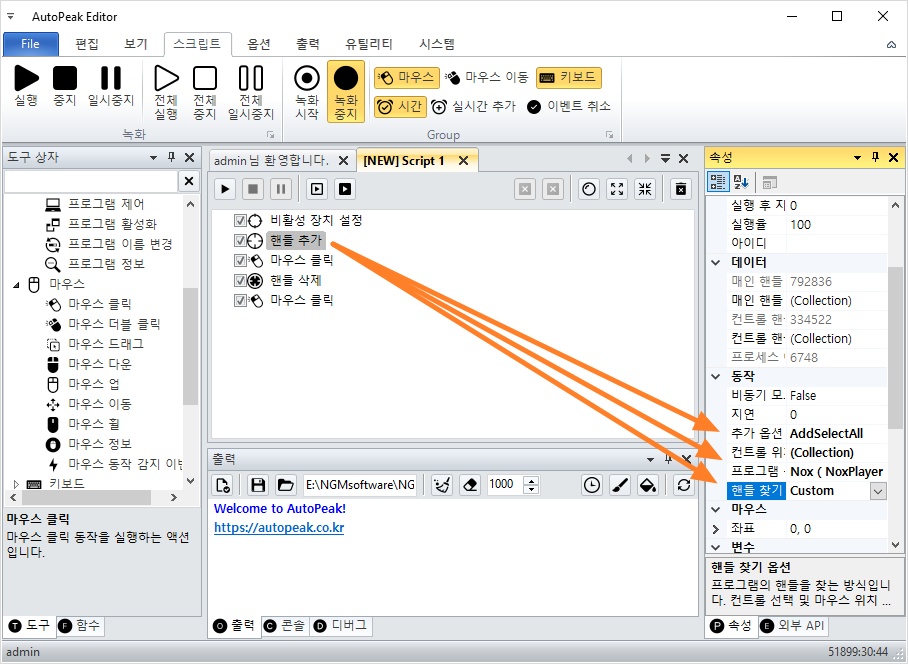The width and height of the screenshot is (908, 664).
Task: Click script toolbar pause button
Action: [x=281, y=189]
